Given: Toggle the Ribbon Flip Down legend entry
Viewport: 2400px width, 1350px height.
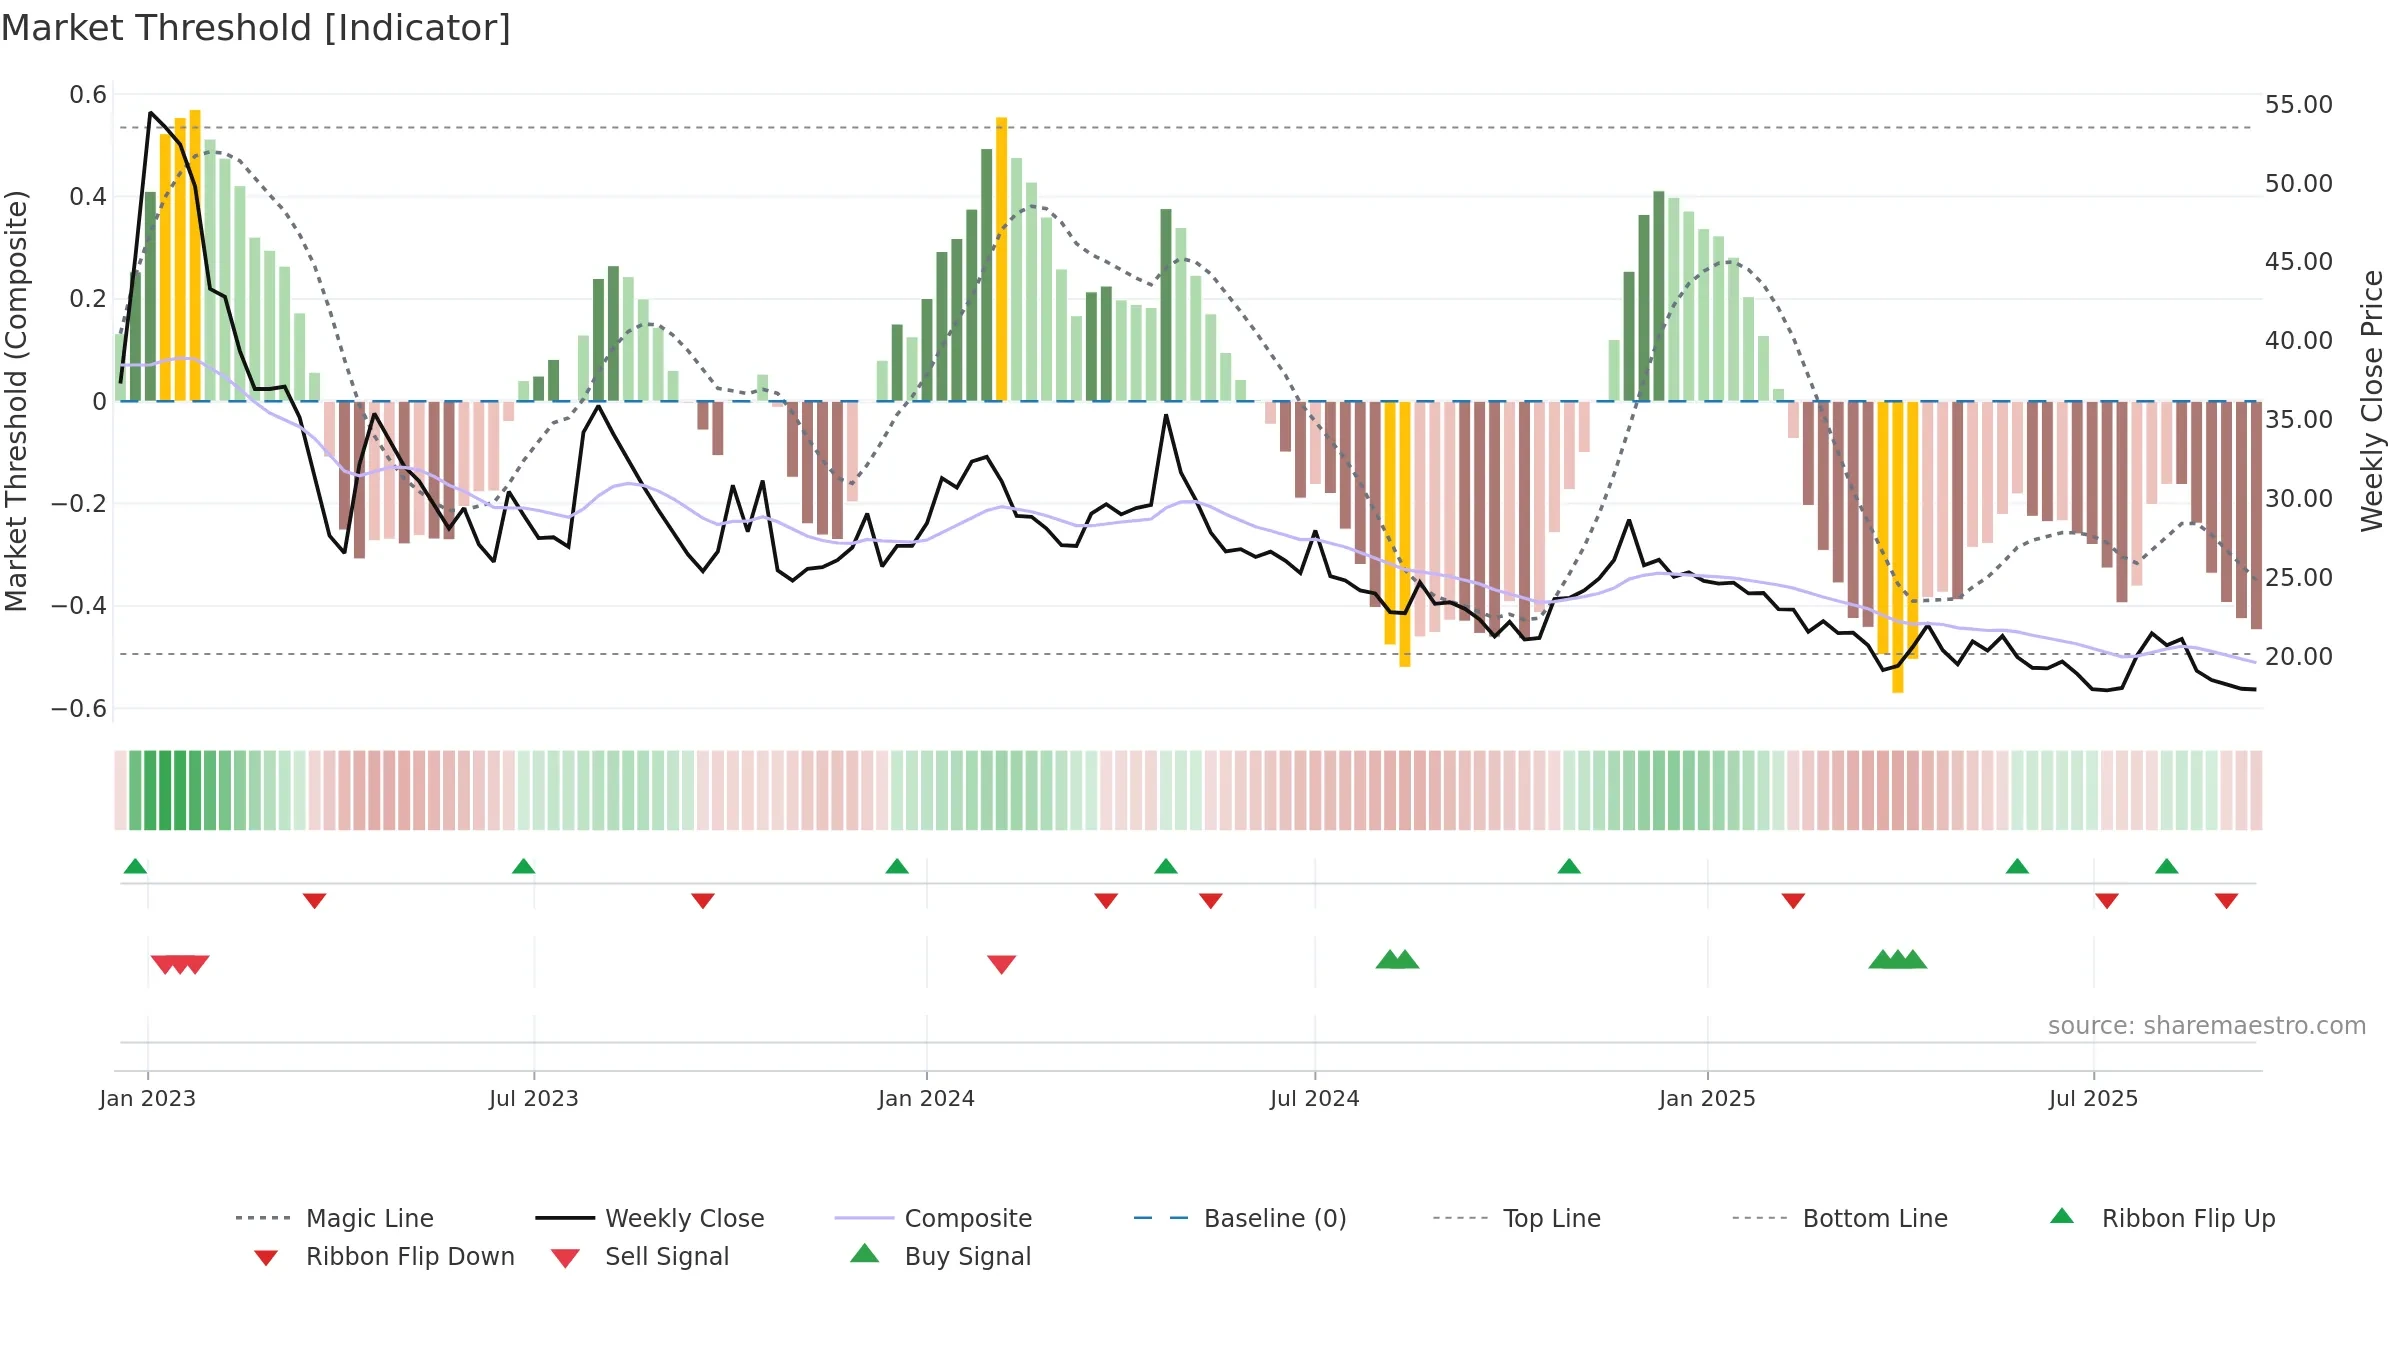Looking at the screenshot, I should point(383,1256).
